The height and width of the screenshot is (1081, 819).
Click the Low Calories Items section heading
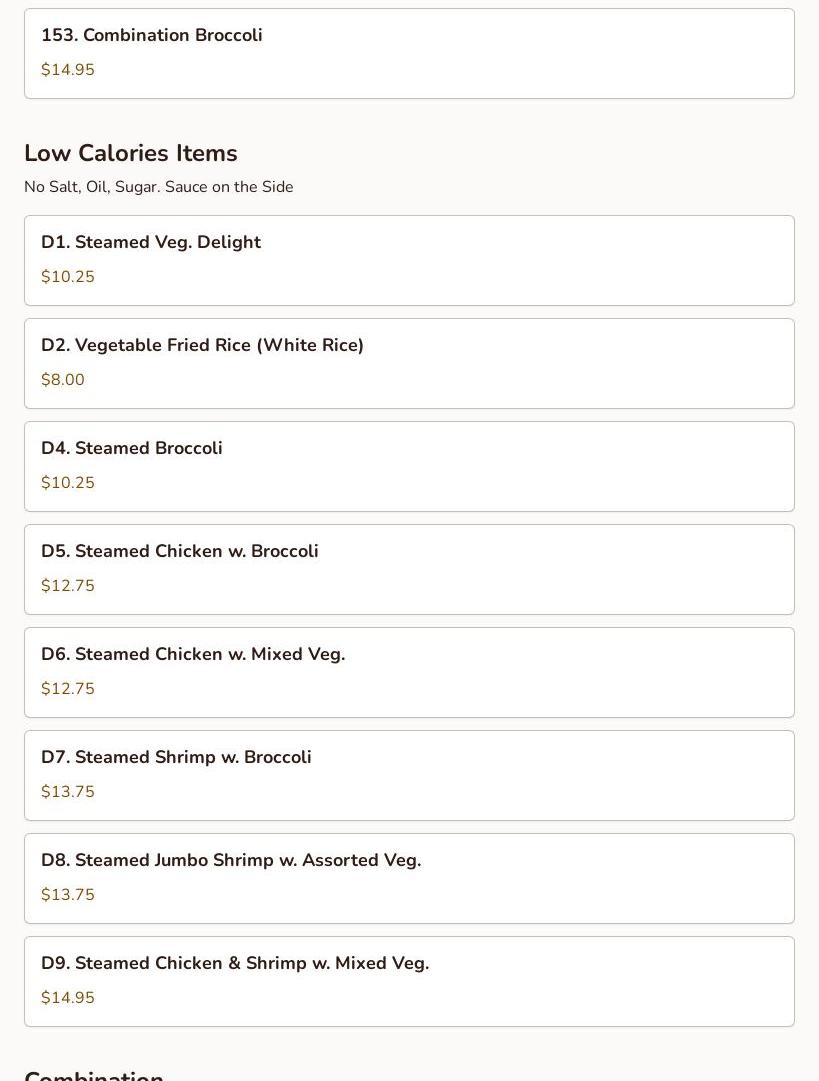[x=131, y=153]
